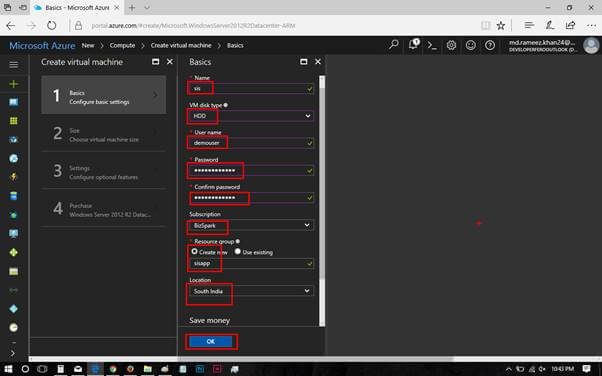Screen dimensions: 602x376
Task: Open the Subscription dropdown
Action: coord(251,225)
